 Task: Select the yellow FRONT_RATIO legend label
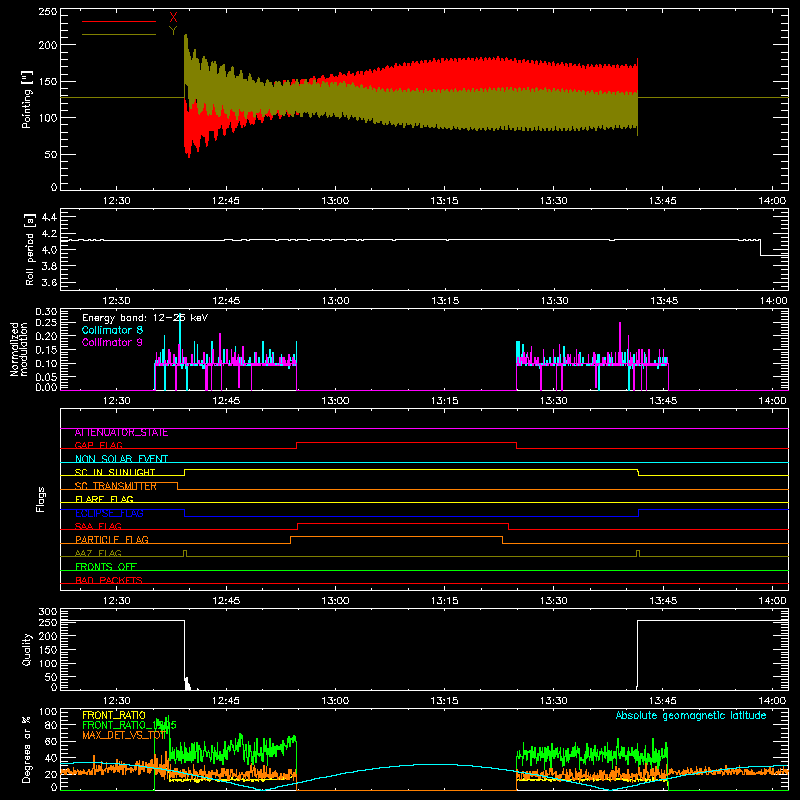point(114,715)
